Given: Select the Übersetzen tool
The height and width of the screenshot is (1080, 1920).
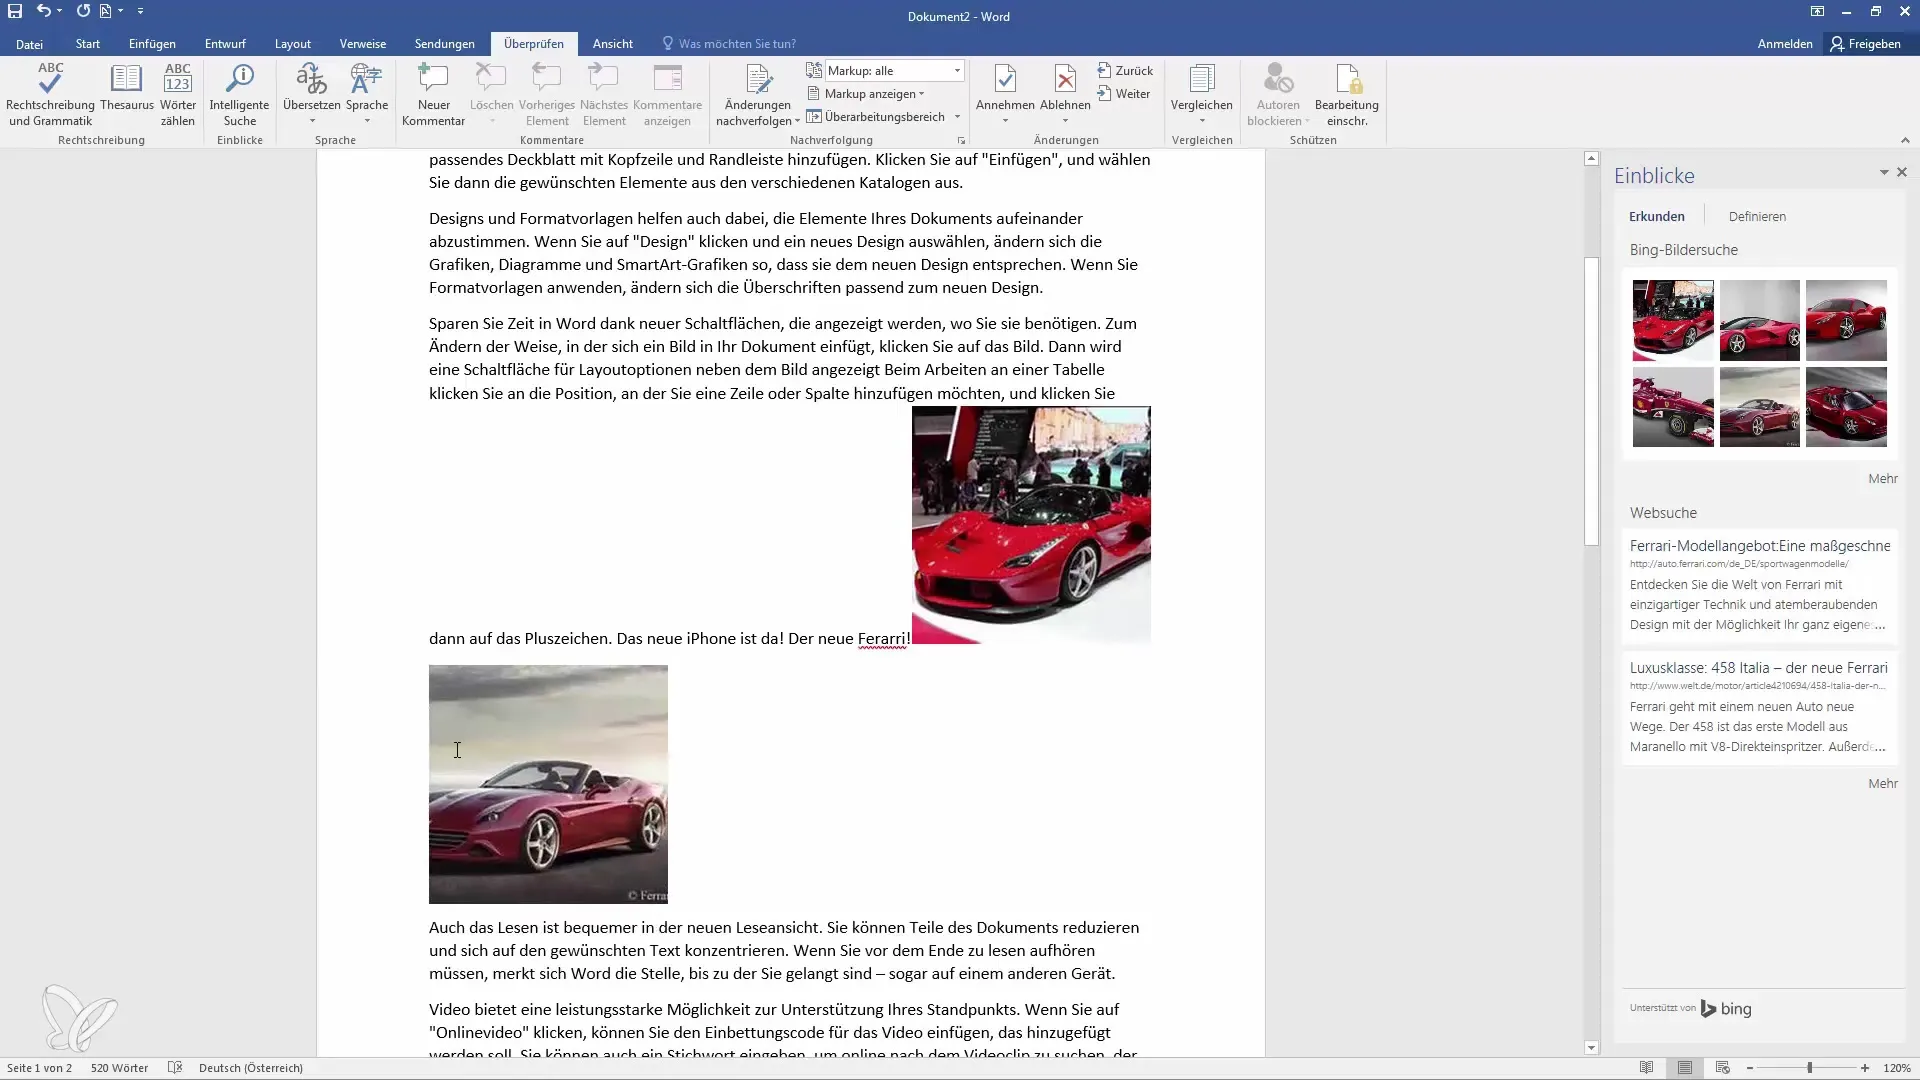Looking at the screenshot, I should pos(311,92).
